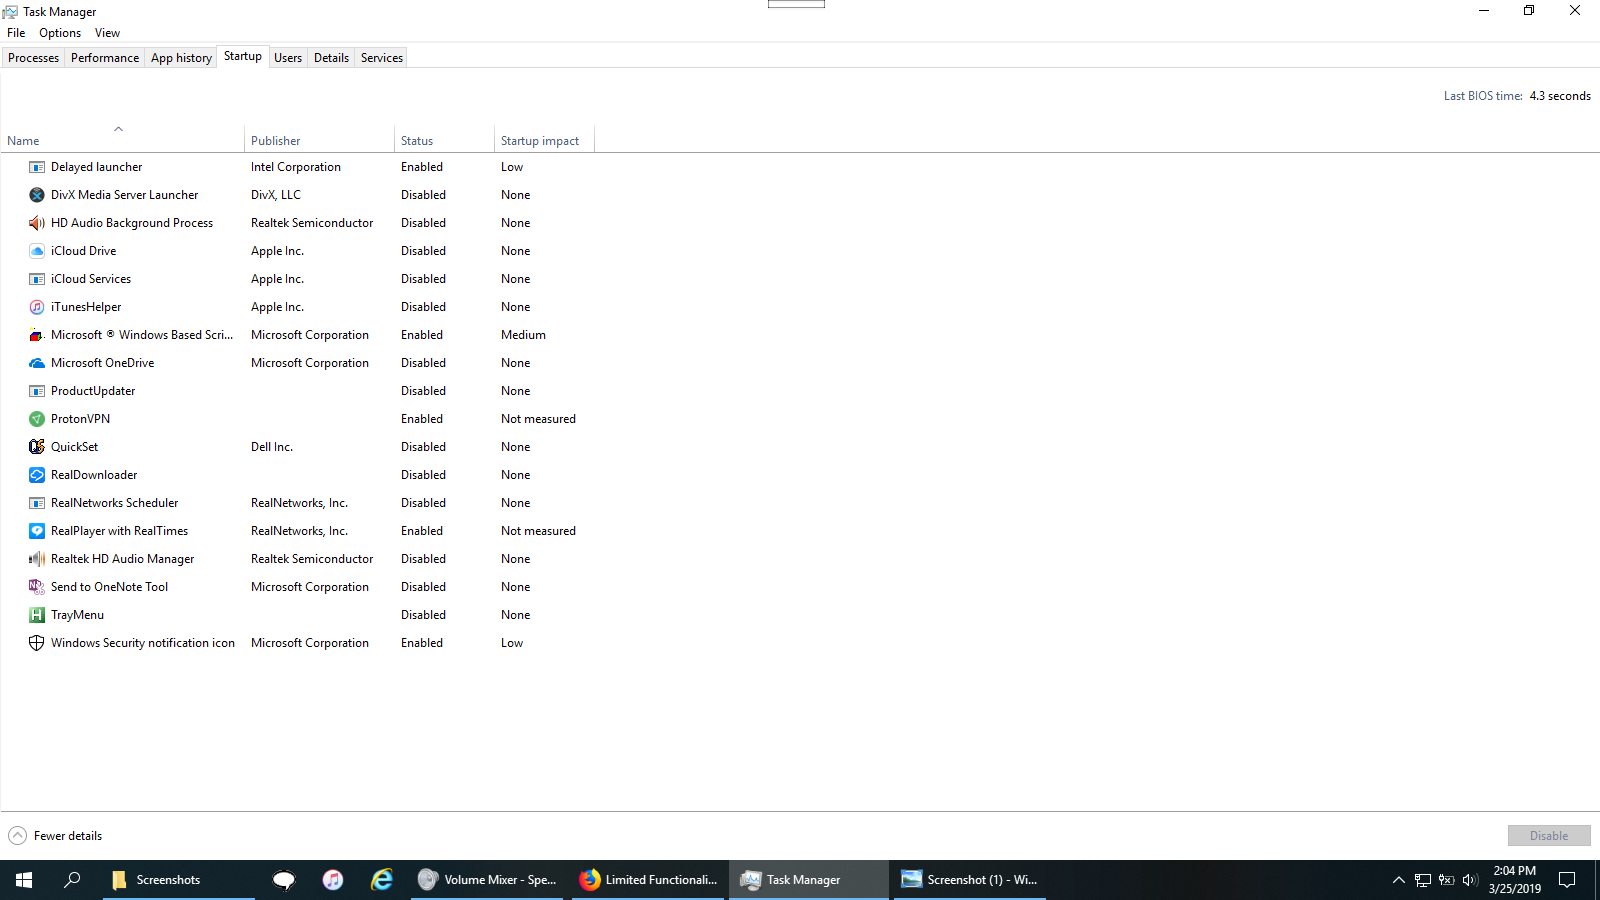Image resolution: width=1600 pixels, height=900 pixels.
Task: Click DivX, LLC publisher cell
Action: click(276, 195)
